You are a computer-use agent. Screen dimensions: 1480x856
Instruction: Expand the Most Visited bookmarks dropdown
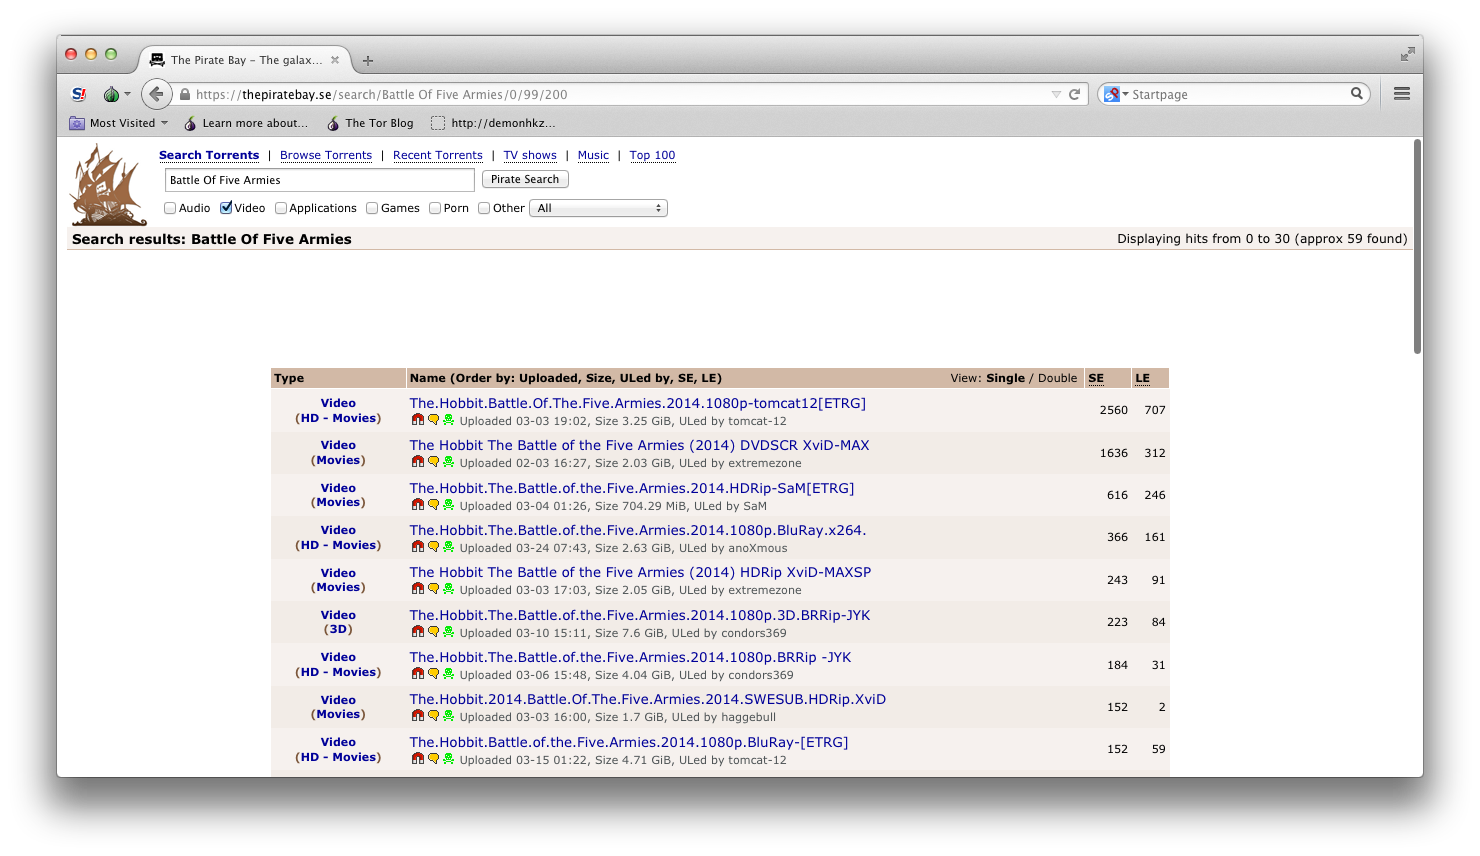point(119,123)
